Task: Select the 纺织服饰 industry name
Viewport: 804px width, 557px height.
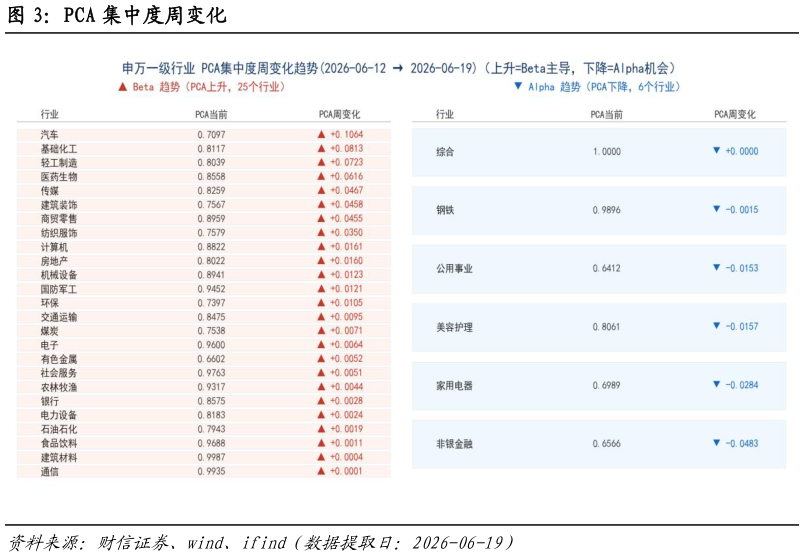Action: point(59,233)
